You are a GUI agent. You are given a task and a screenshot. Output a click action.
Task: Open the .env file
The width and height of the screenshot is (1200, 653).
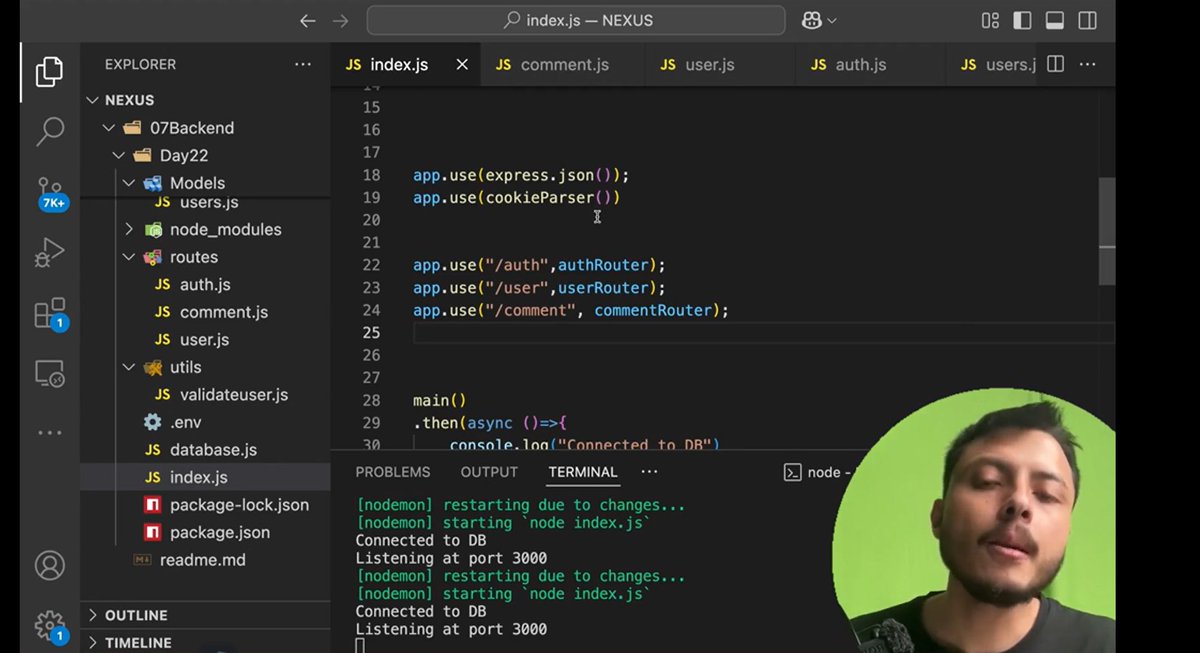click(205, 422)
